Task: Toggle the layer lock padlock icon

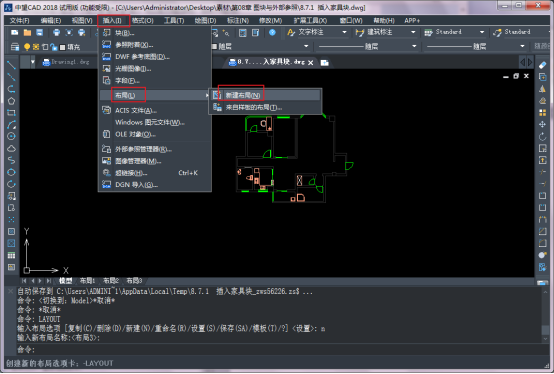Action: (53, 47)
